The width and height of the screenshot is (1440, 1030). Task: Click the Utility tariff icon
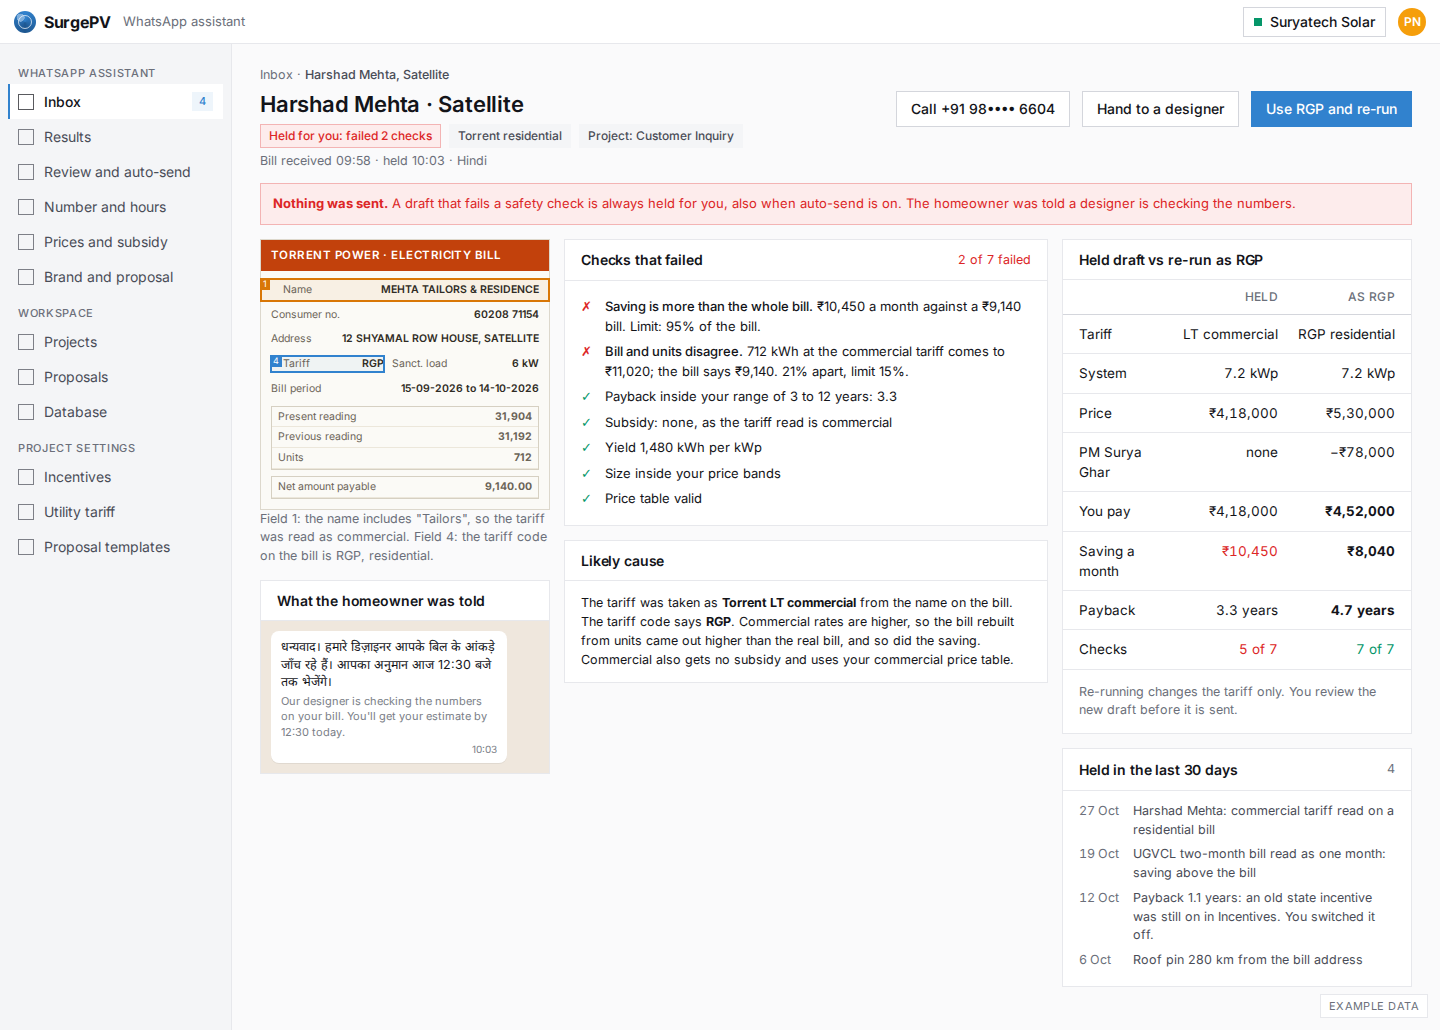26,512
